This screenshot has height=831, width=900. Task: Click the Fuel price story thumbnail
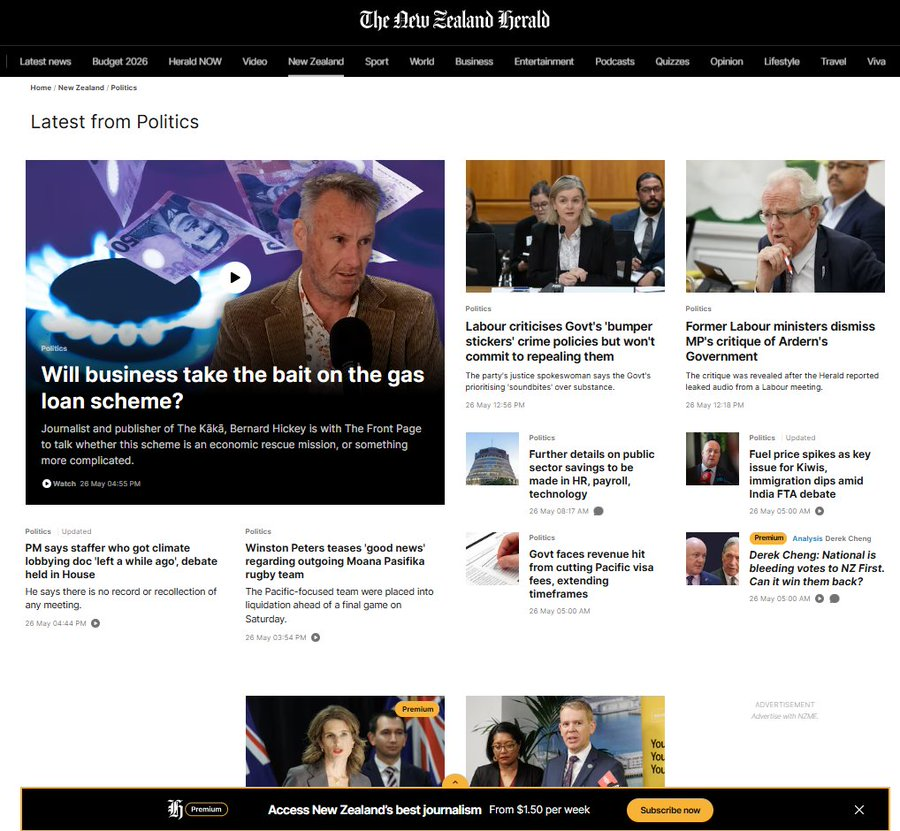point(712,459)
